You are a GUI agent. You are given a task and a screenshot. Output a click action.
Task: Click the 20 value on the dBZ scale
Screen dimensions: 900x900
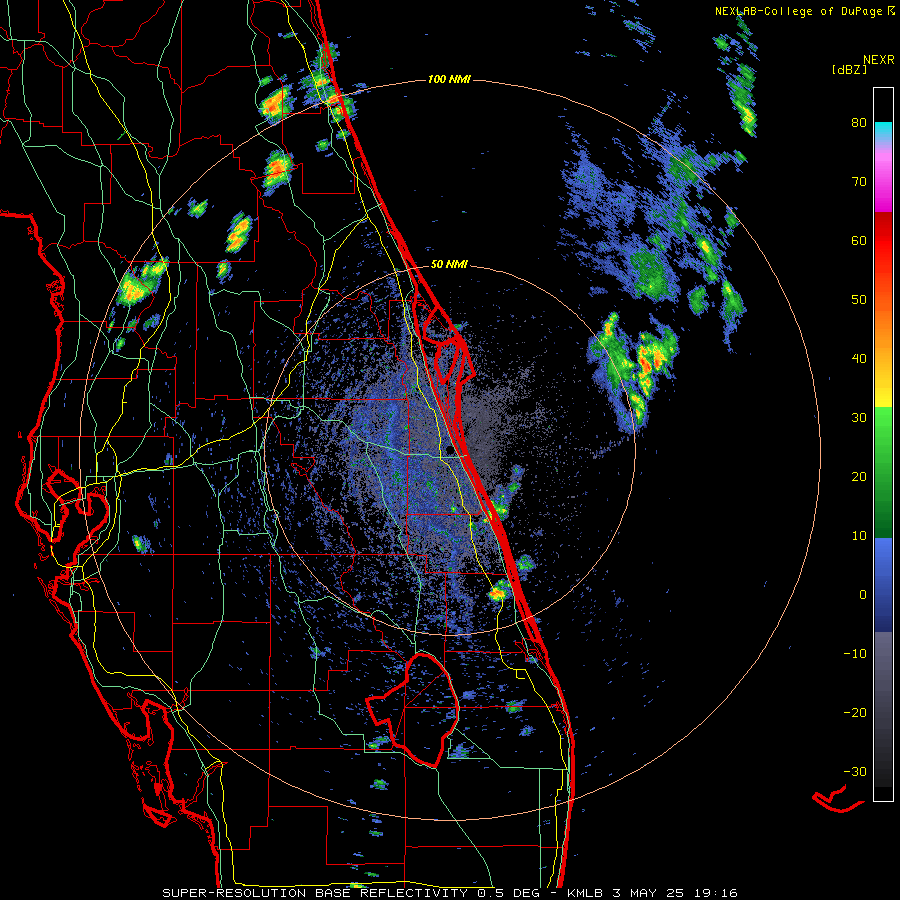pos(859,476)
